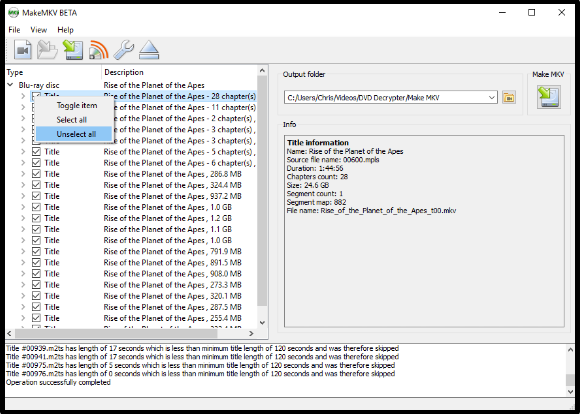Viewport: 580px width, 414px height.
Task: Uncheck the 1.2 GB title checkbox
Action: tap(36, 218)
